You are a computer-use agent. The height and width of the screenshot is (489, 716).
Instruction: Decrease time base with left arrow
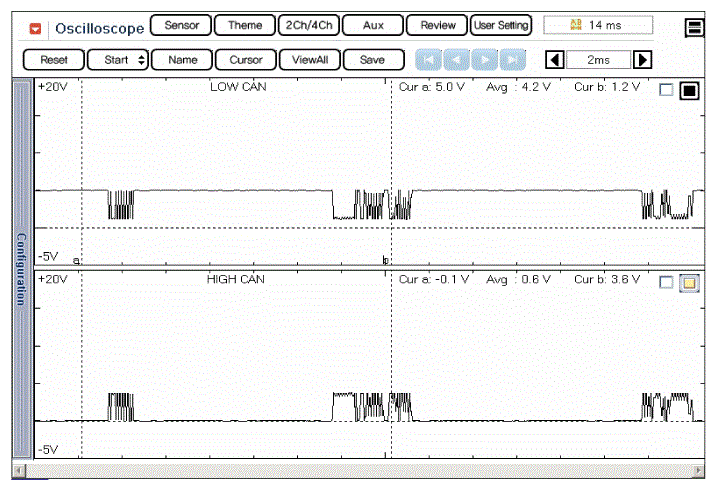pyautogui.click(x=554, y=60)
